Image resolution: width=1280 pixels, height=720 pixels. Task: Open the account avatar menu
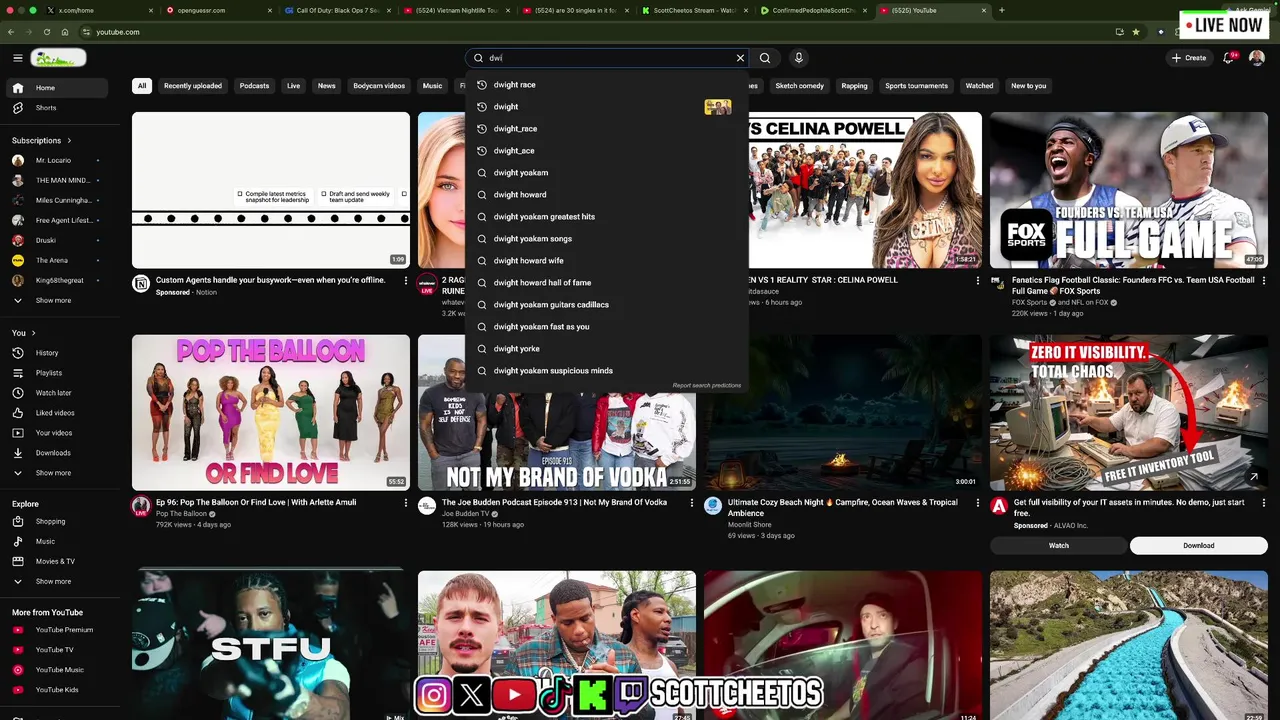tap(1257, 58)
